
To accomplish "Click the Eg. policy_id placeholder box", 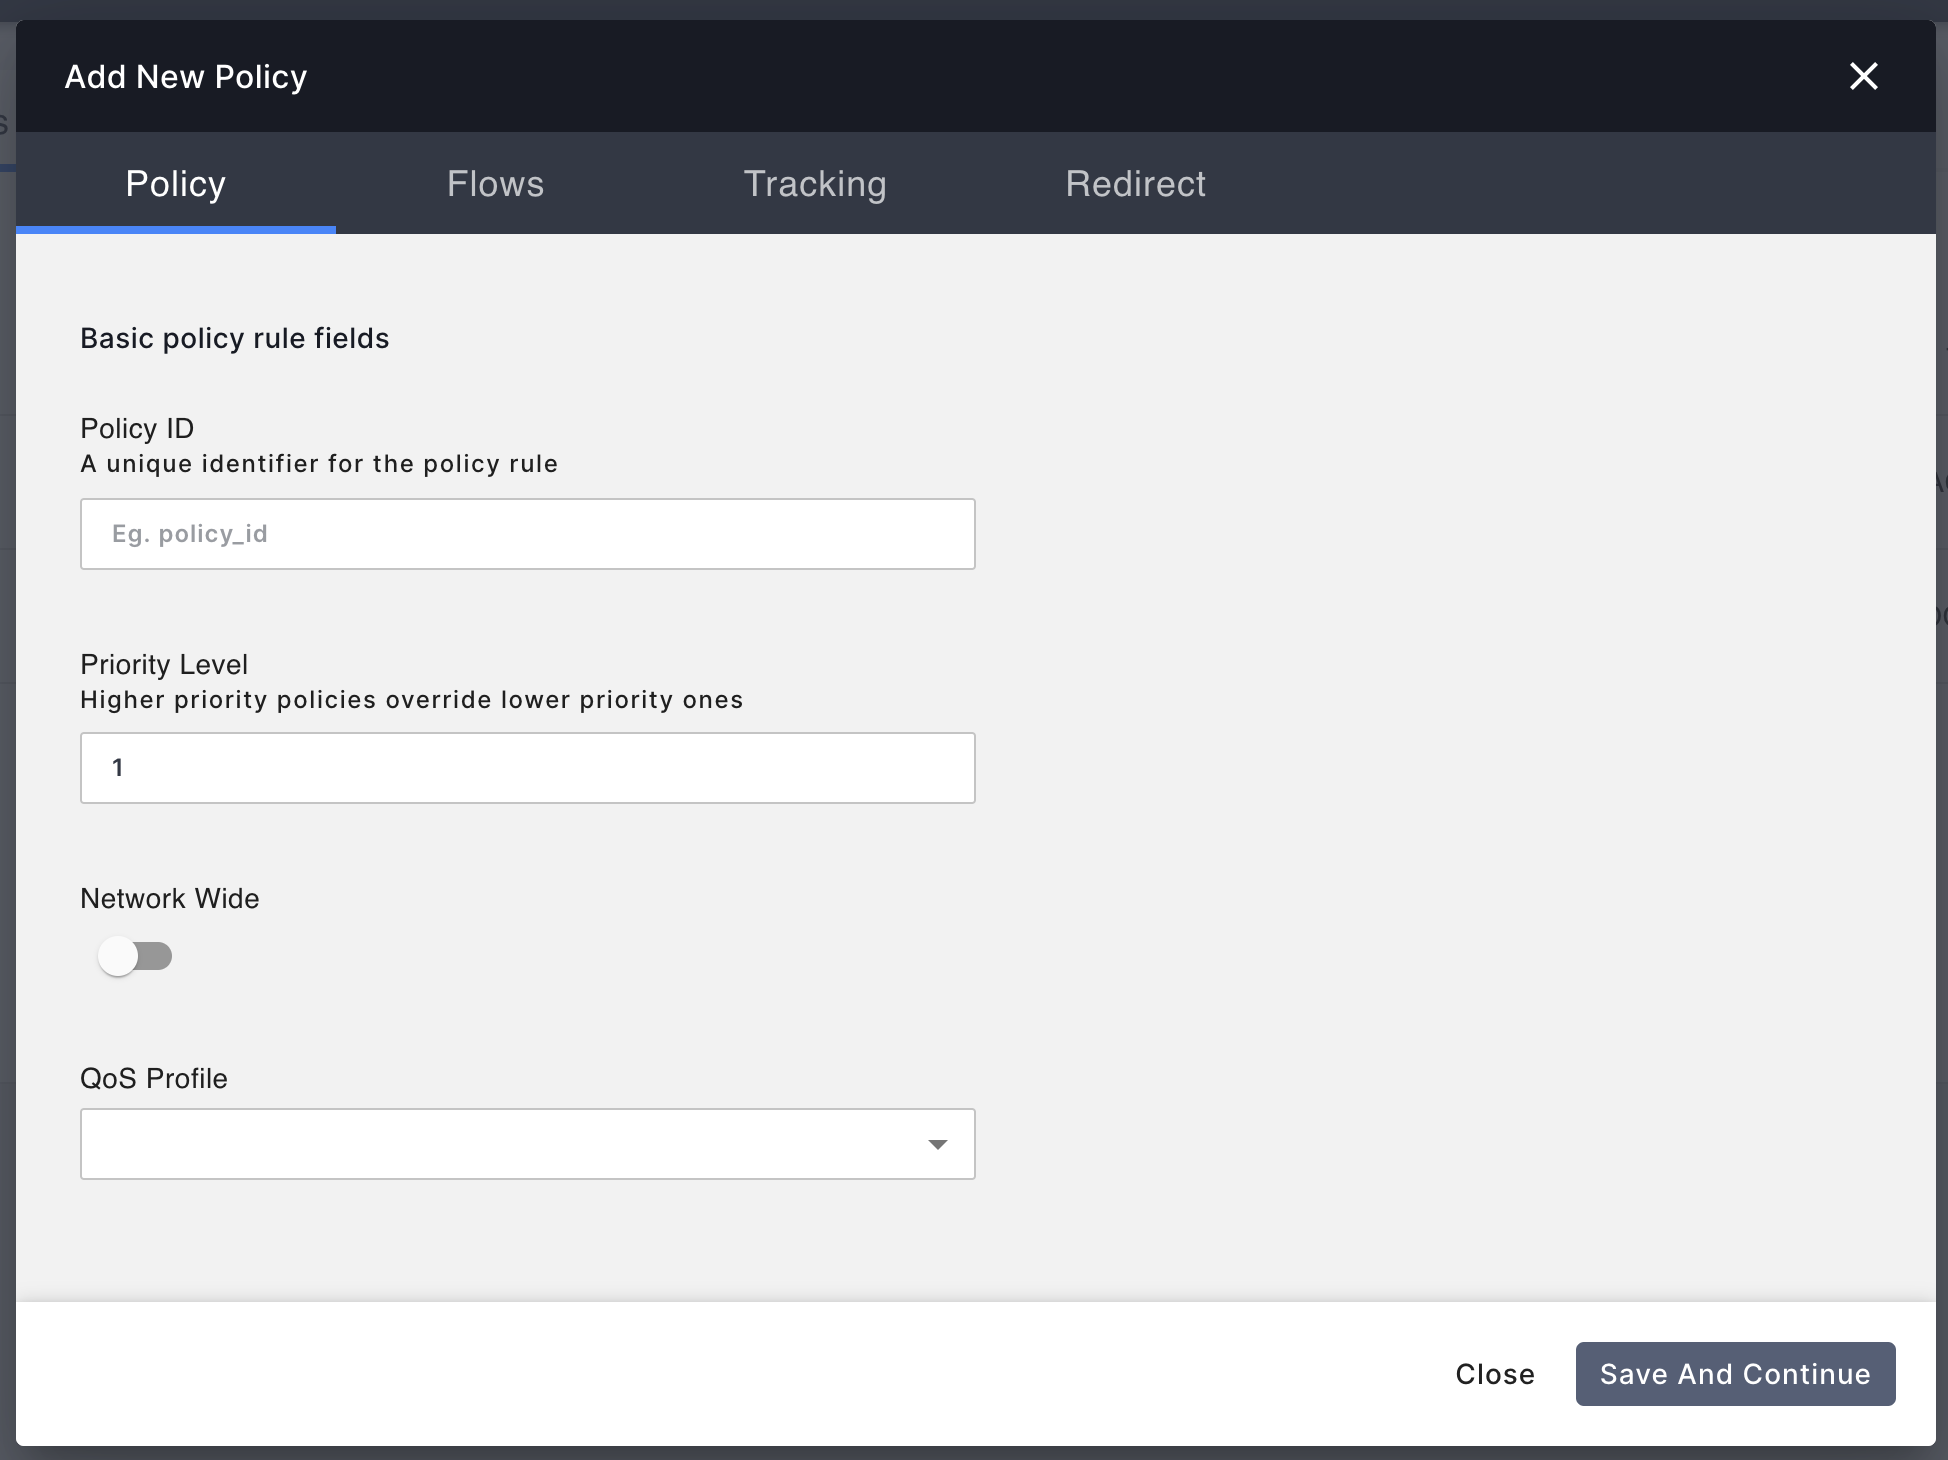I will 527,533.
